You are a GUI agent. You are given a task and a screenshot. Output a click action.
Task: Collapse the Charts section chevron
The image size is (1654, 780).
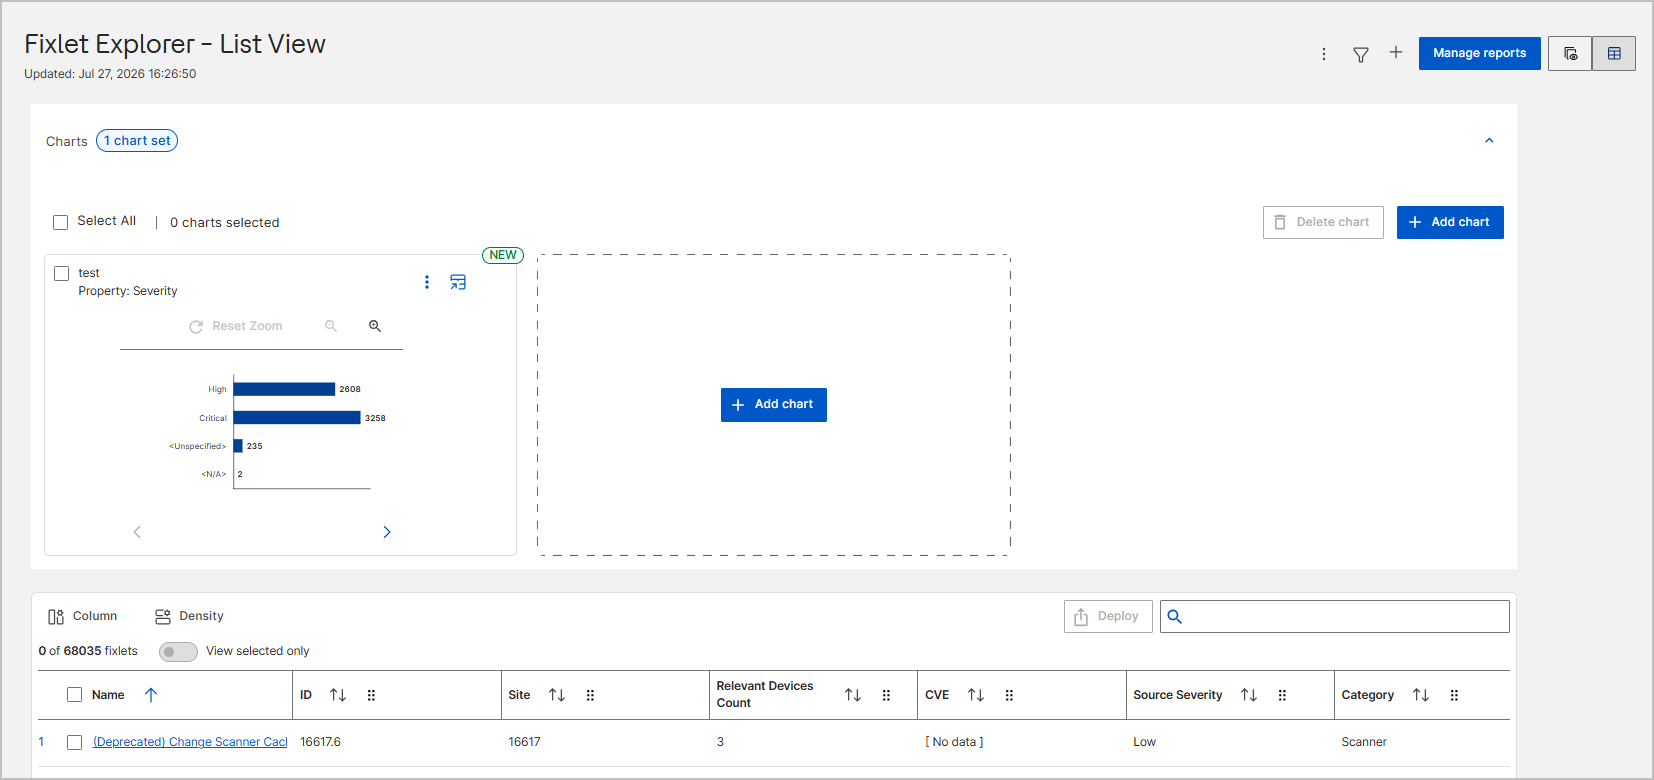pyautogui.click(x=1489, y=141)
